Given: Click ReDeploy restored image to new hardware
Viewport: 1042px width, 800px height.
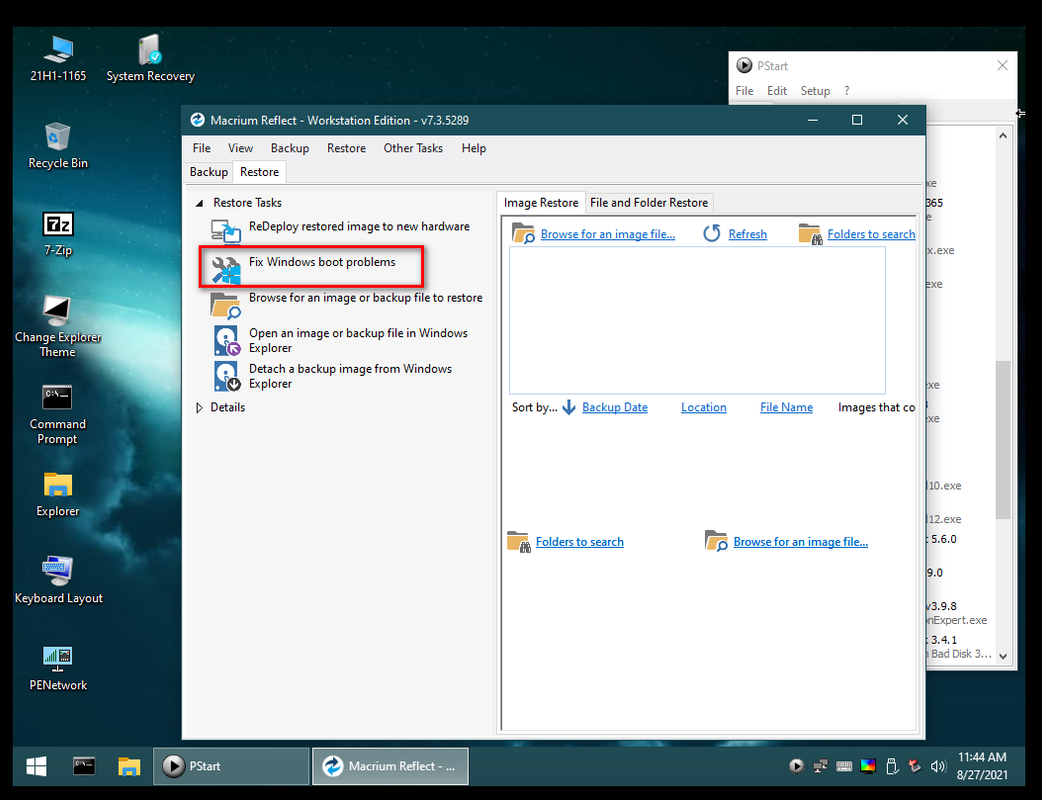Looking at the screenshot, I should (359, 227).
